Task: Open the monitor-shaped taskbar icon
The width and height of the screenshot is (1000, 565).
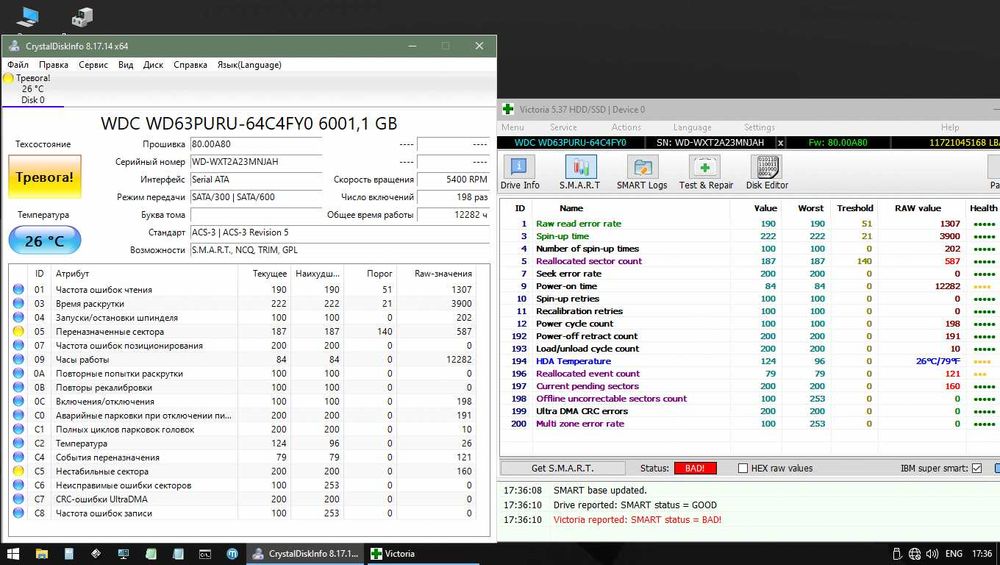Action: (x=123, y=554)
